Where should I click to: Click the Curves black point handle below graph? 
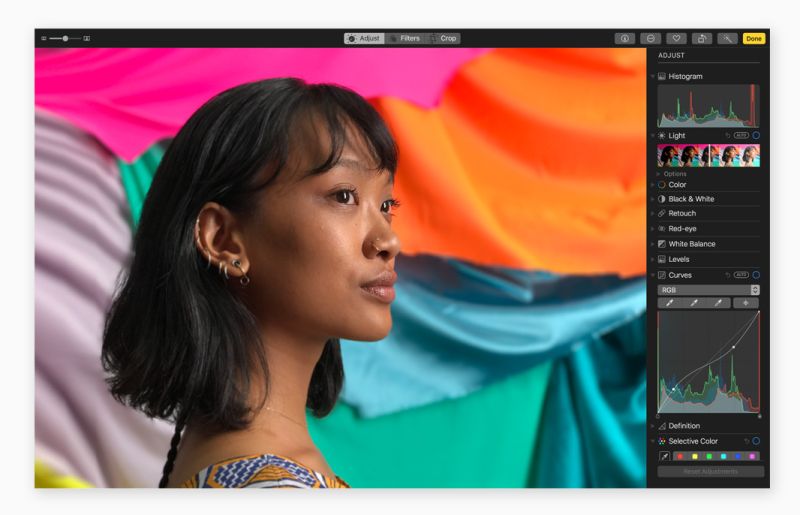click(x=658, y=416)
